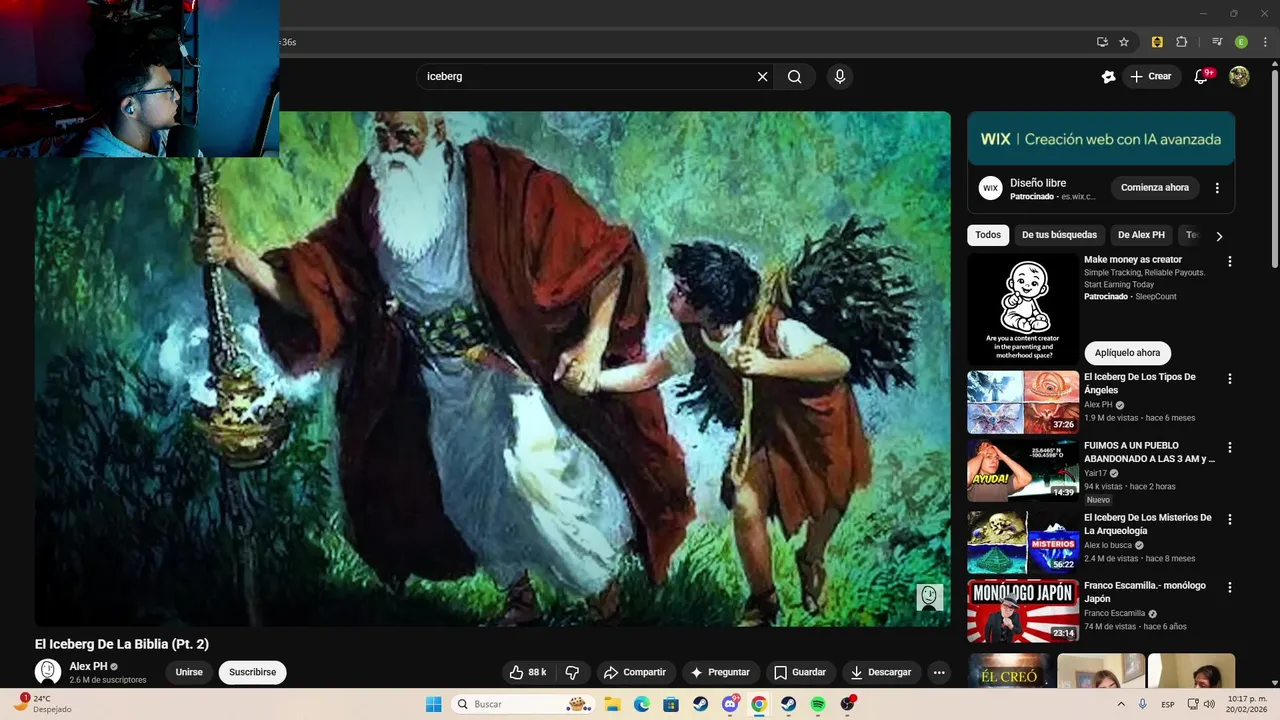Open YouTube notifications bell
Image resolution: width=1280 pixels, height=720 pixels.
[1201, 76]
